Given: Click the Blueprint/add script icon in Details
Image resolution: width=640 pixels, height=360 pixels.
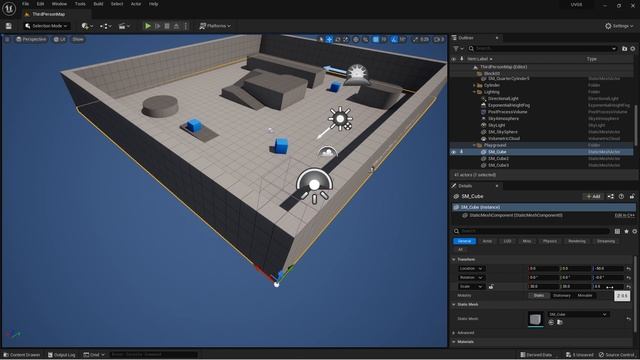Looking at the screenshot, I should point(611,196).
